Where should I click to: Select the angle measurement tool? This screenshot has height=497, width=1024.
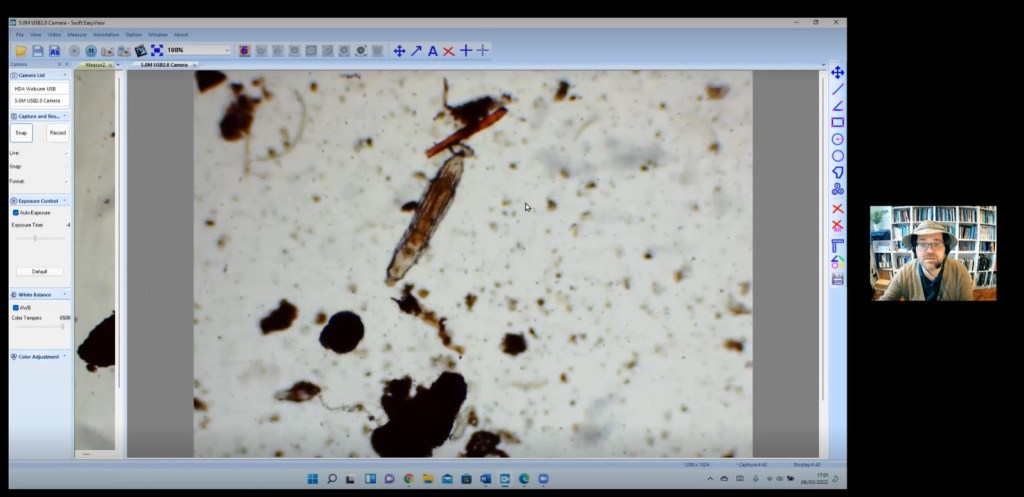pos(837,106)
